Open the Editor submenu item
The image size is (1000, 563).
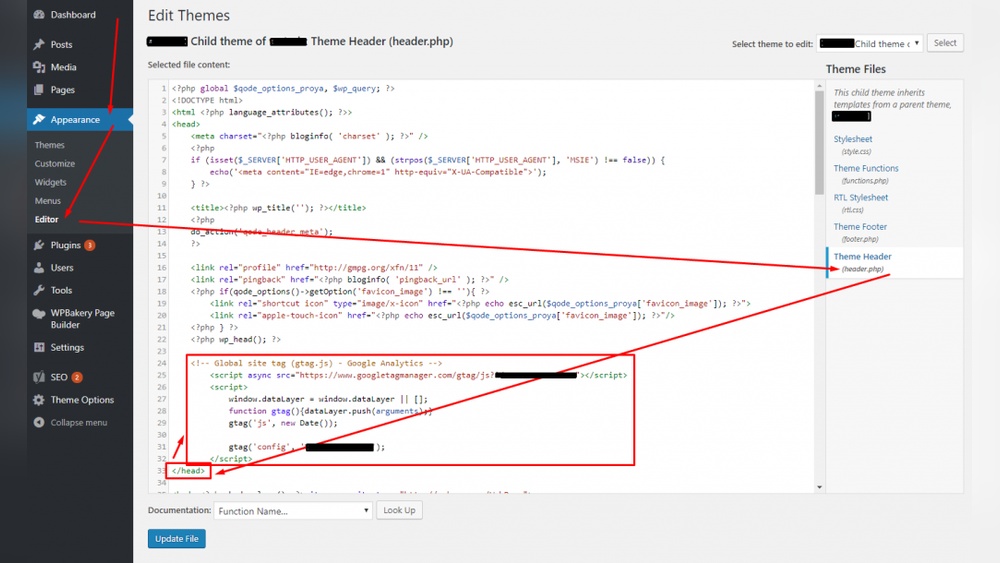tap(47, 219)
